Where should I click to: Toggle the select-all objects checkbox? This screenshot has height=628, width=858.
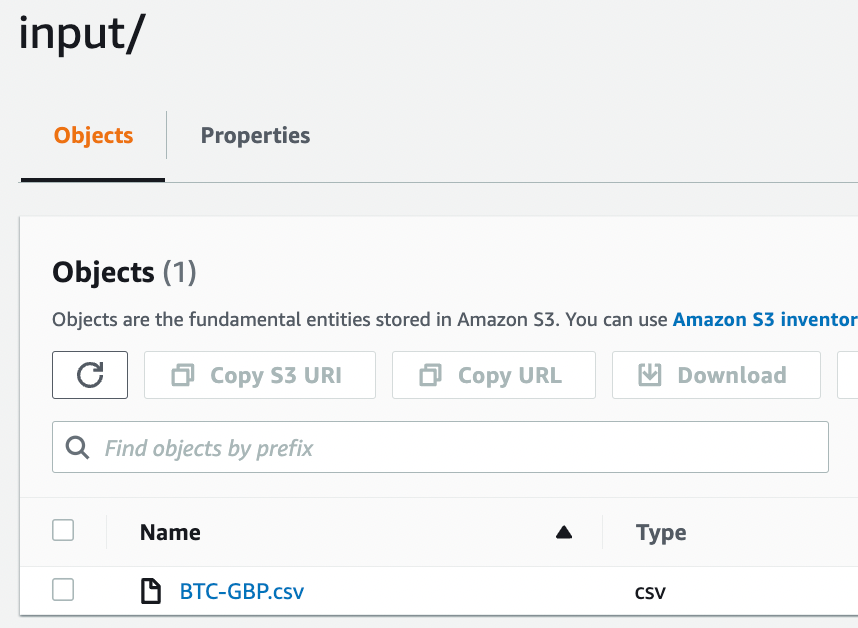(63, 530)
